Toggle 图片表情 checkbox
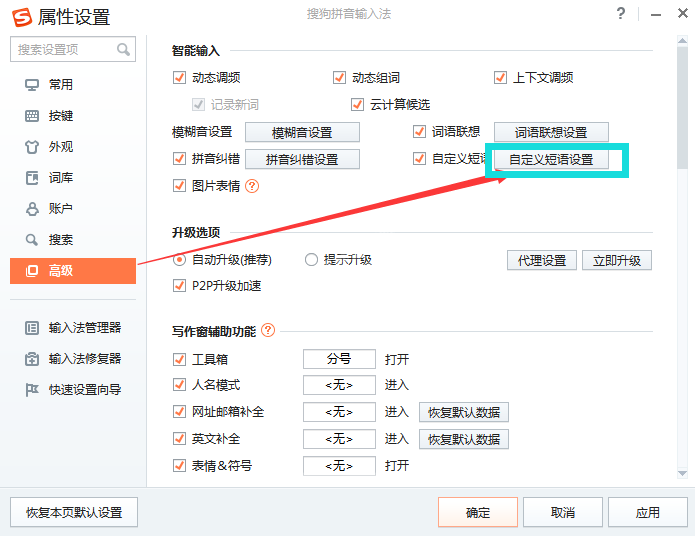The height and width of the screenshot is (536, 695). click(179, 186)
